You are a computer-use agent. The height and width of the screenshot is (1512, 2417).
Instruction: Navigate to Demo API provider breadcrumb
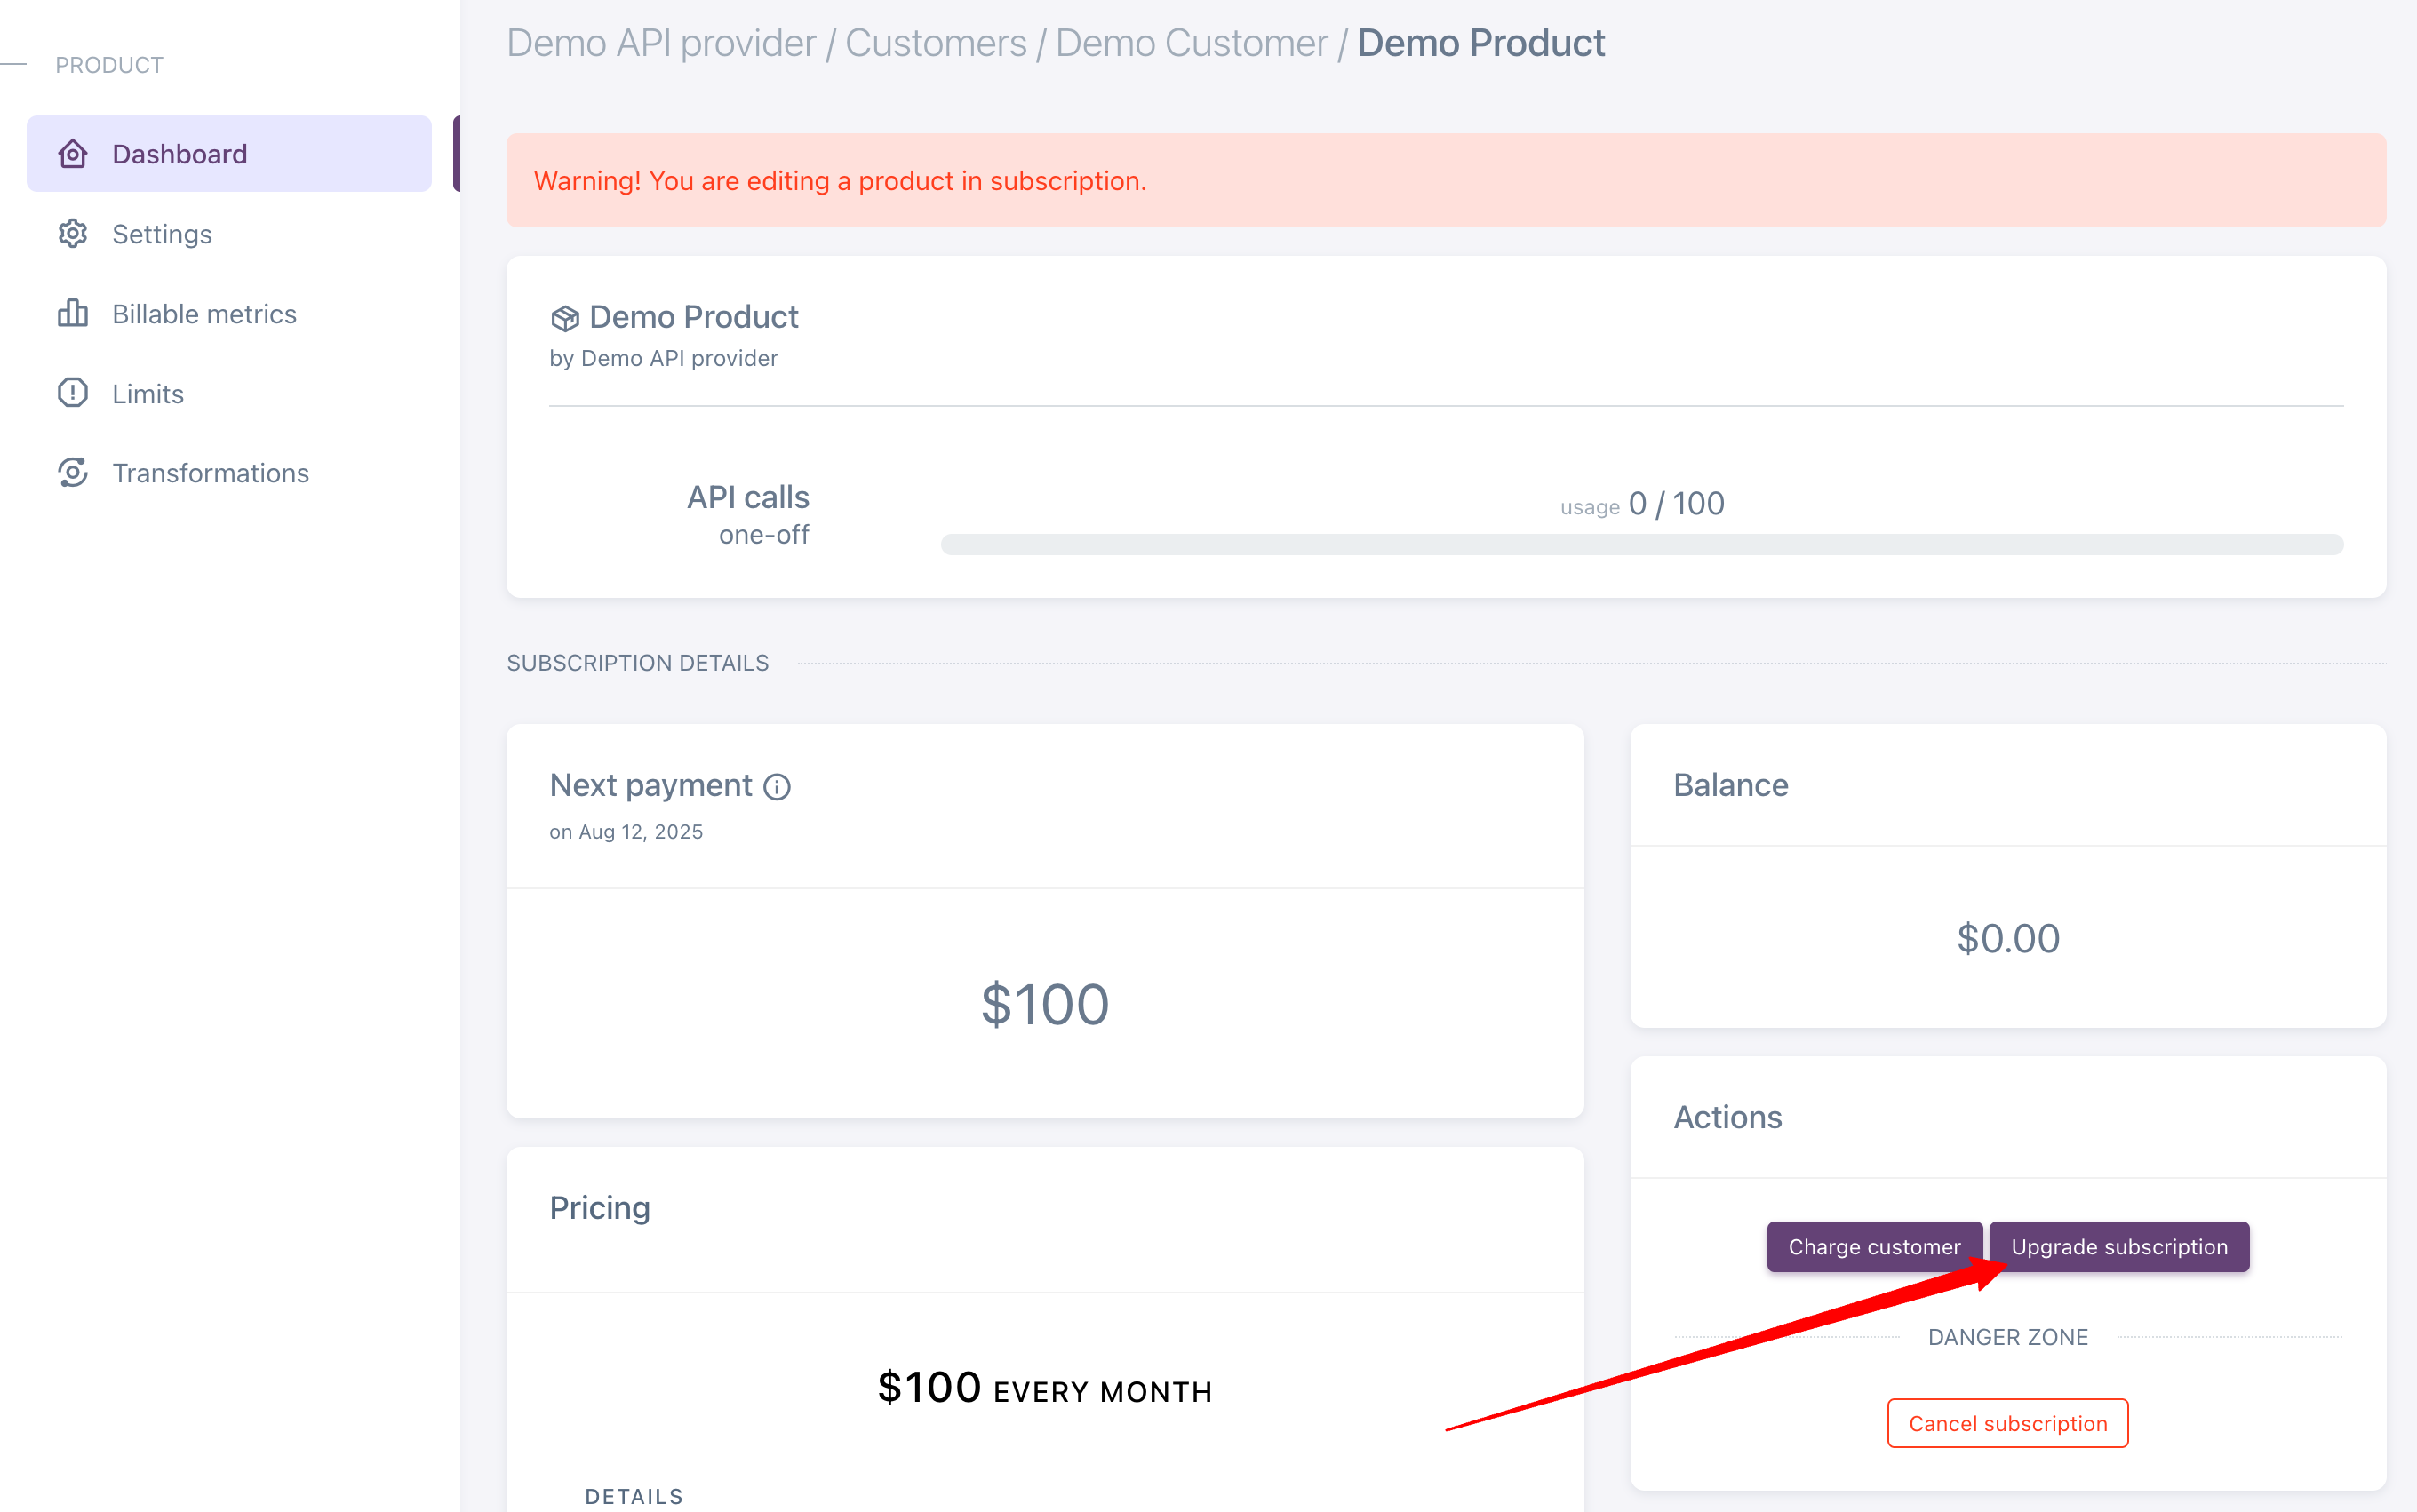(661, 44)
